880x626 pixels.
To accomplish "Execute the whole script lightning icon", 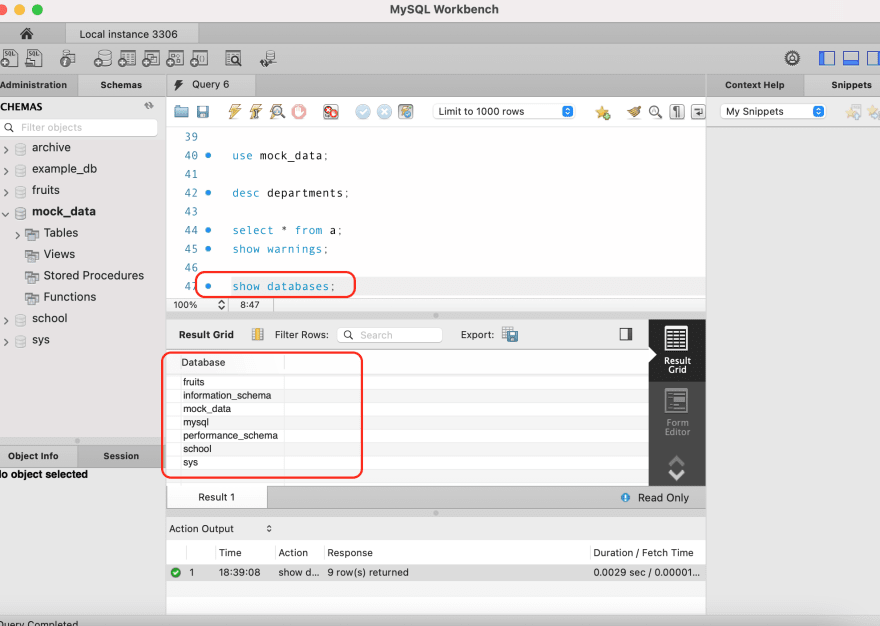I will pyautogui.click(x=235, y=111).
